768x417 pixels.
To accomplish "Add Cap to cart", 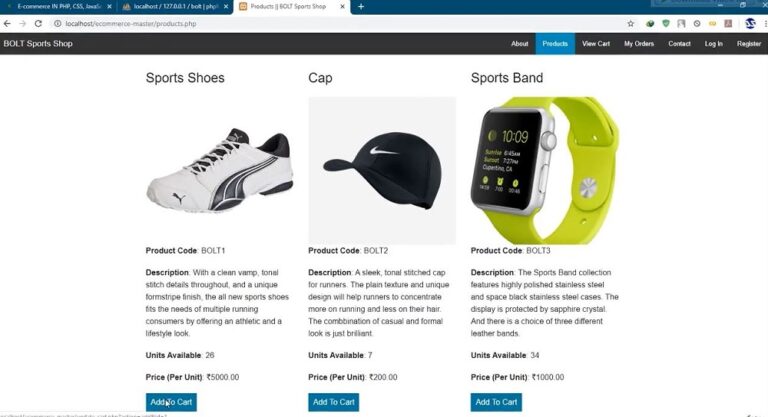I will [334, 402].
